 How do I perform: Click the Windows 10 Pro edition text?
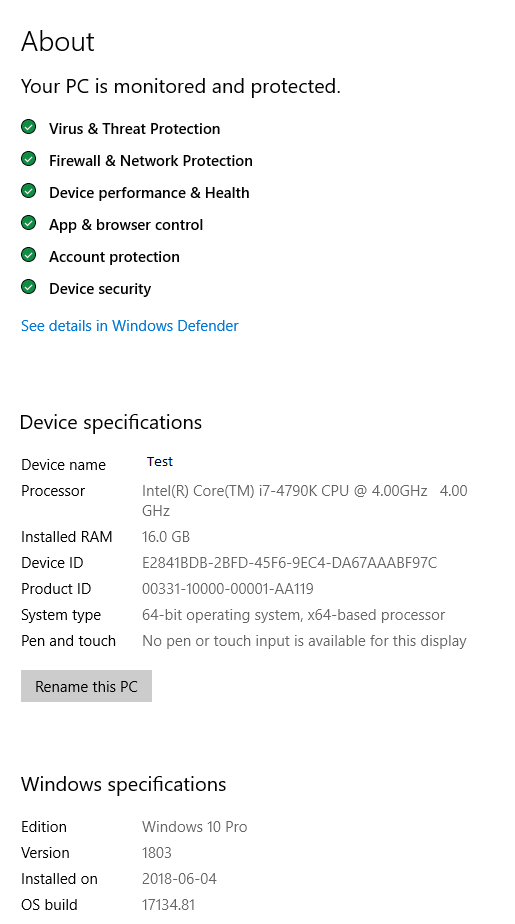(194, 827)
